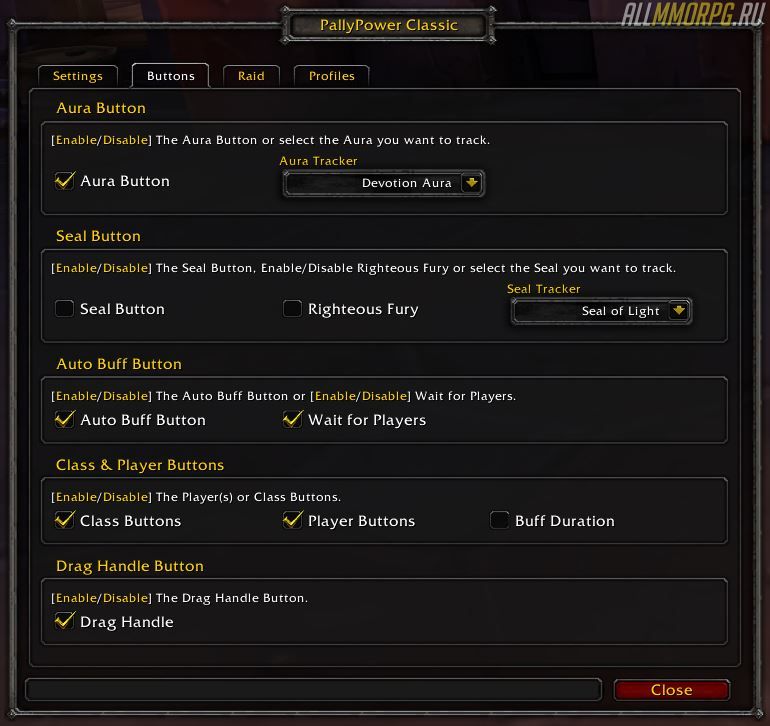The image size is (770, 726).
Task: Open the Profiles tab
Action: coord(331,76)
